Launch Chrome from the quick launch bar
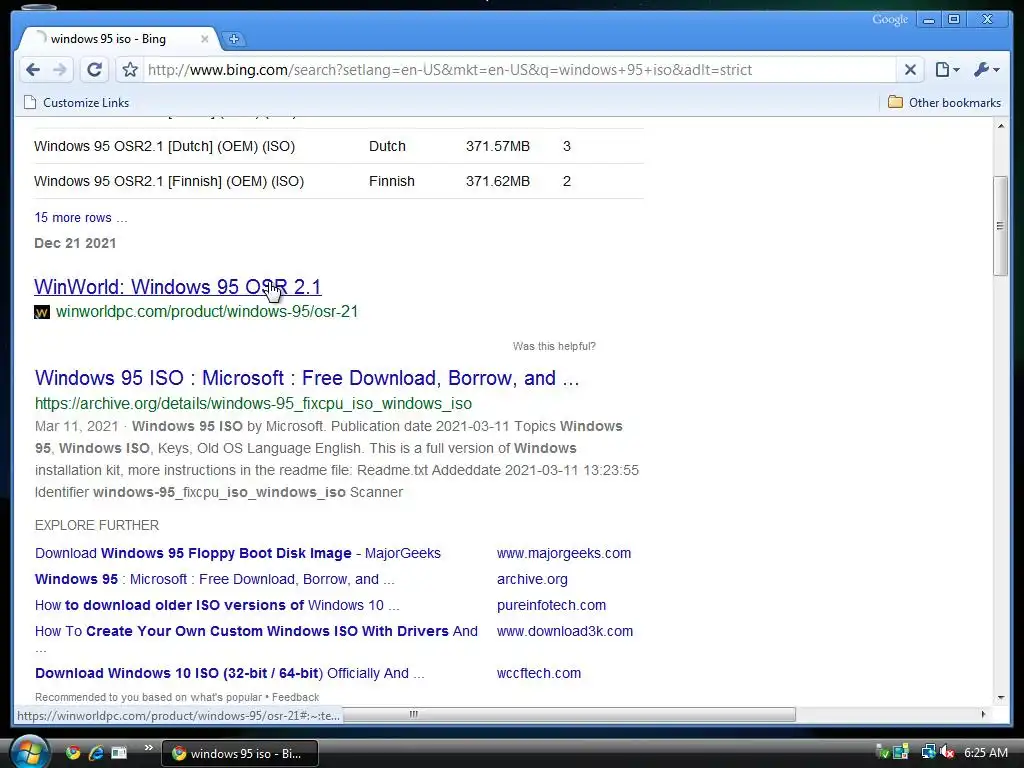Viewport: 1024px width, 768px height. point(72,753)
